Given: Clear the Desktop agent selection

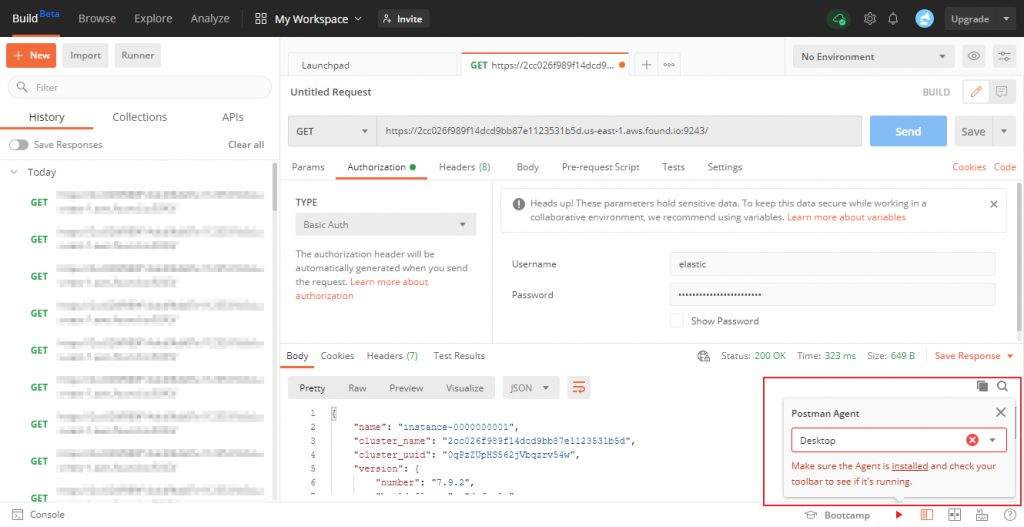Looking at the screenshot, I should click(x=972, y=440).
